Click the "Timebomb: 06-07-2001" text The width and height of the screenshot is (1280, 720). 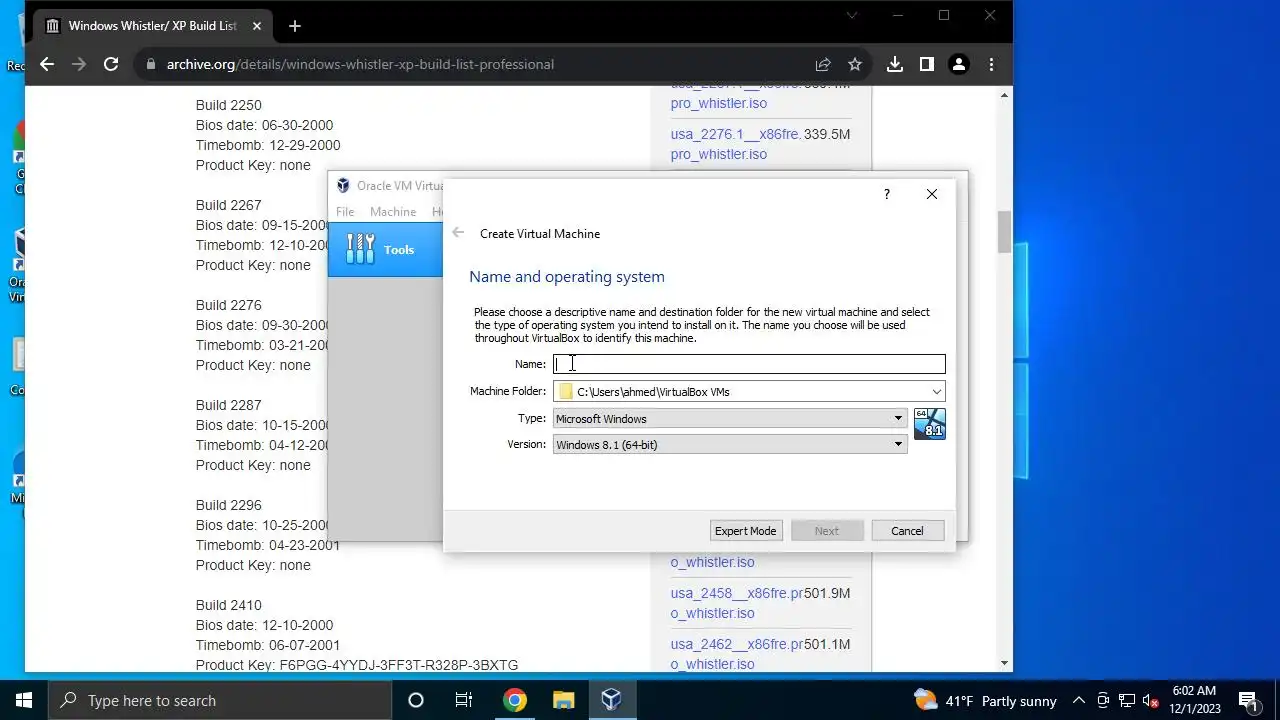click(268, 645)
